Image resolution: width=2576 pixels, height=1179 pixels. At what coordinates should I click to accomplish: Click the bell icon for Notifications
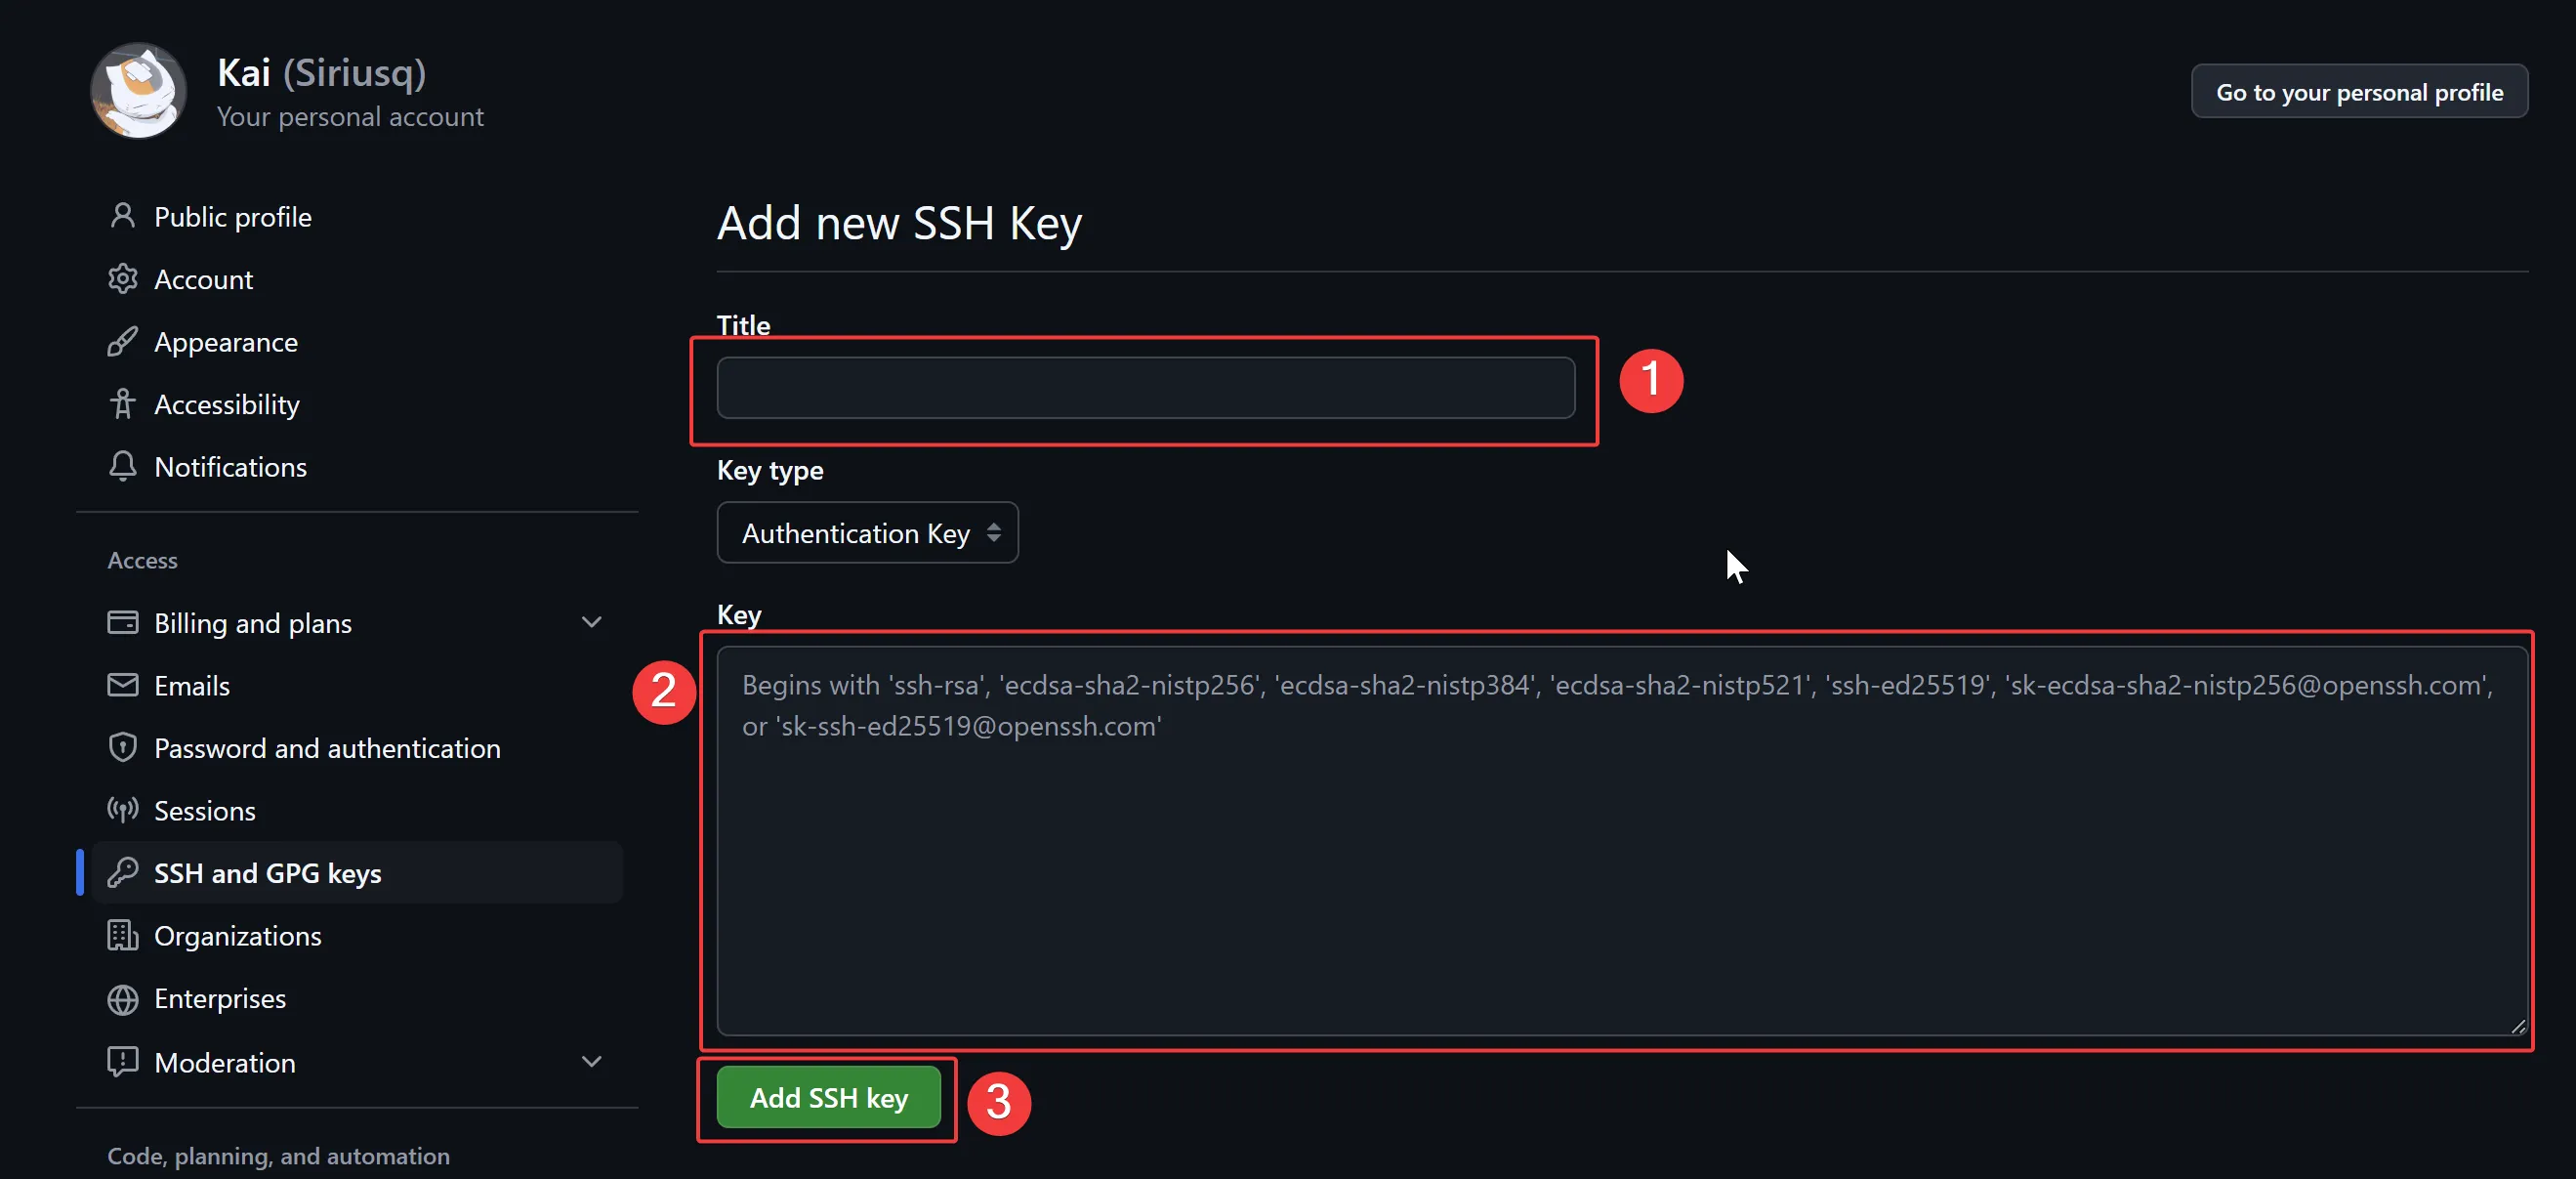click(122, 466)
